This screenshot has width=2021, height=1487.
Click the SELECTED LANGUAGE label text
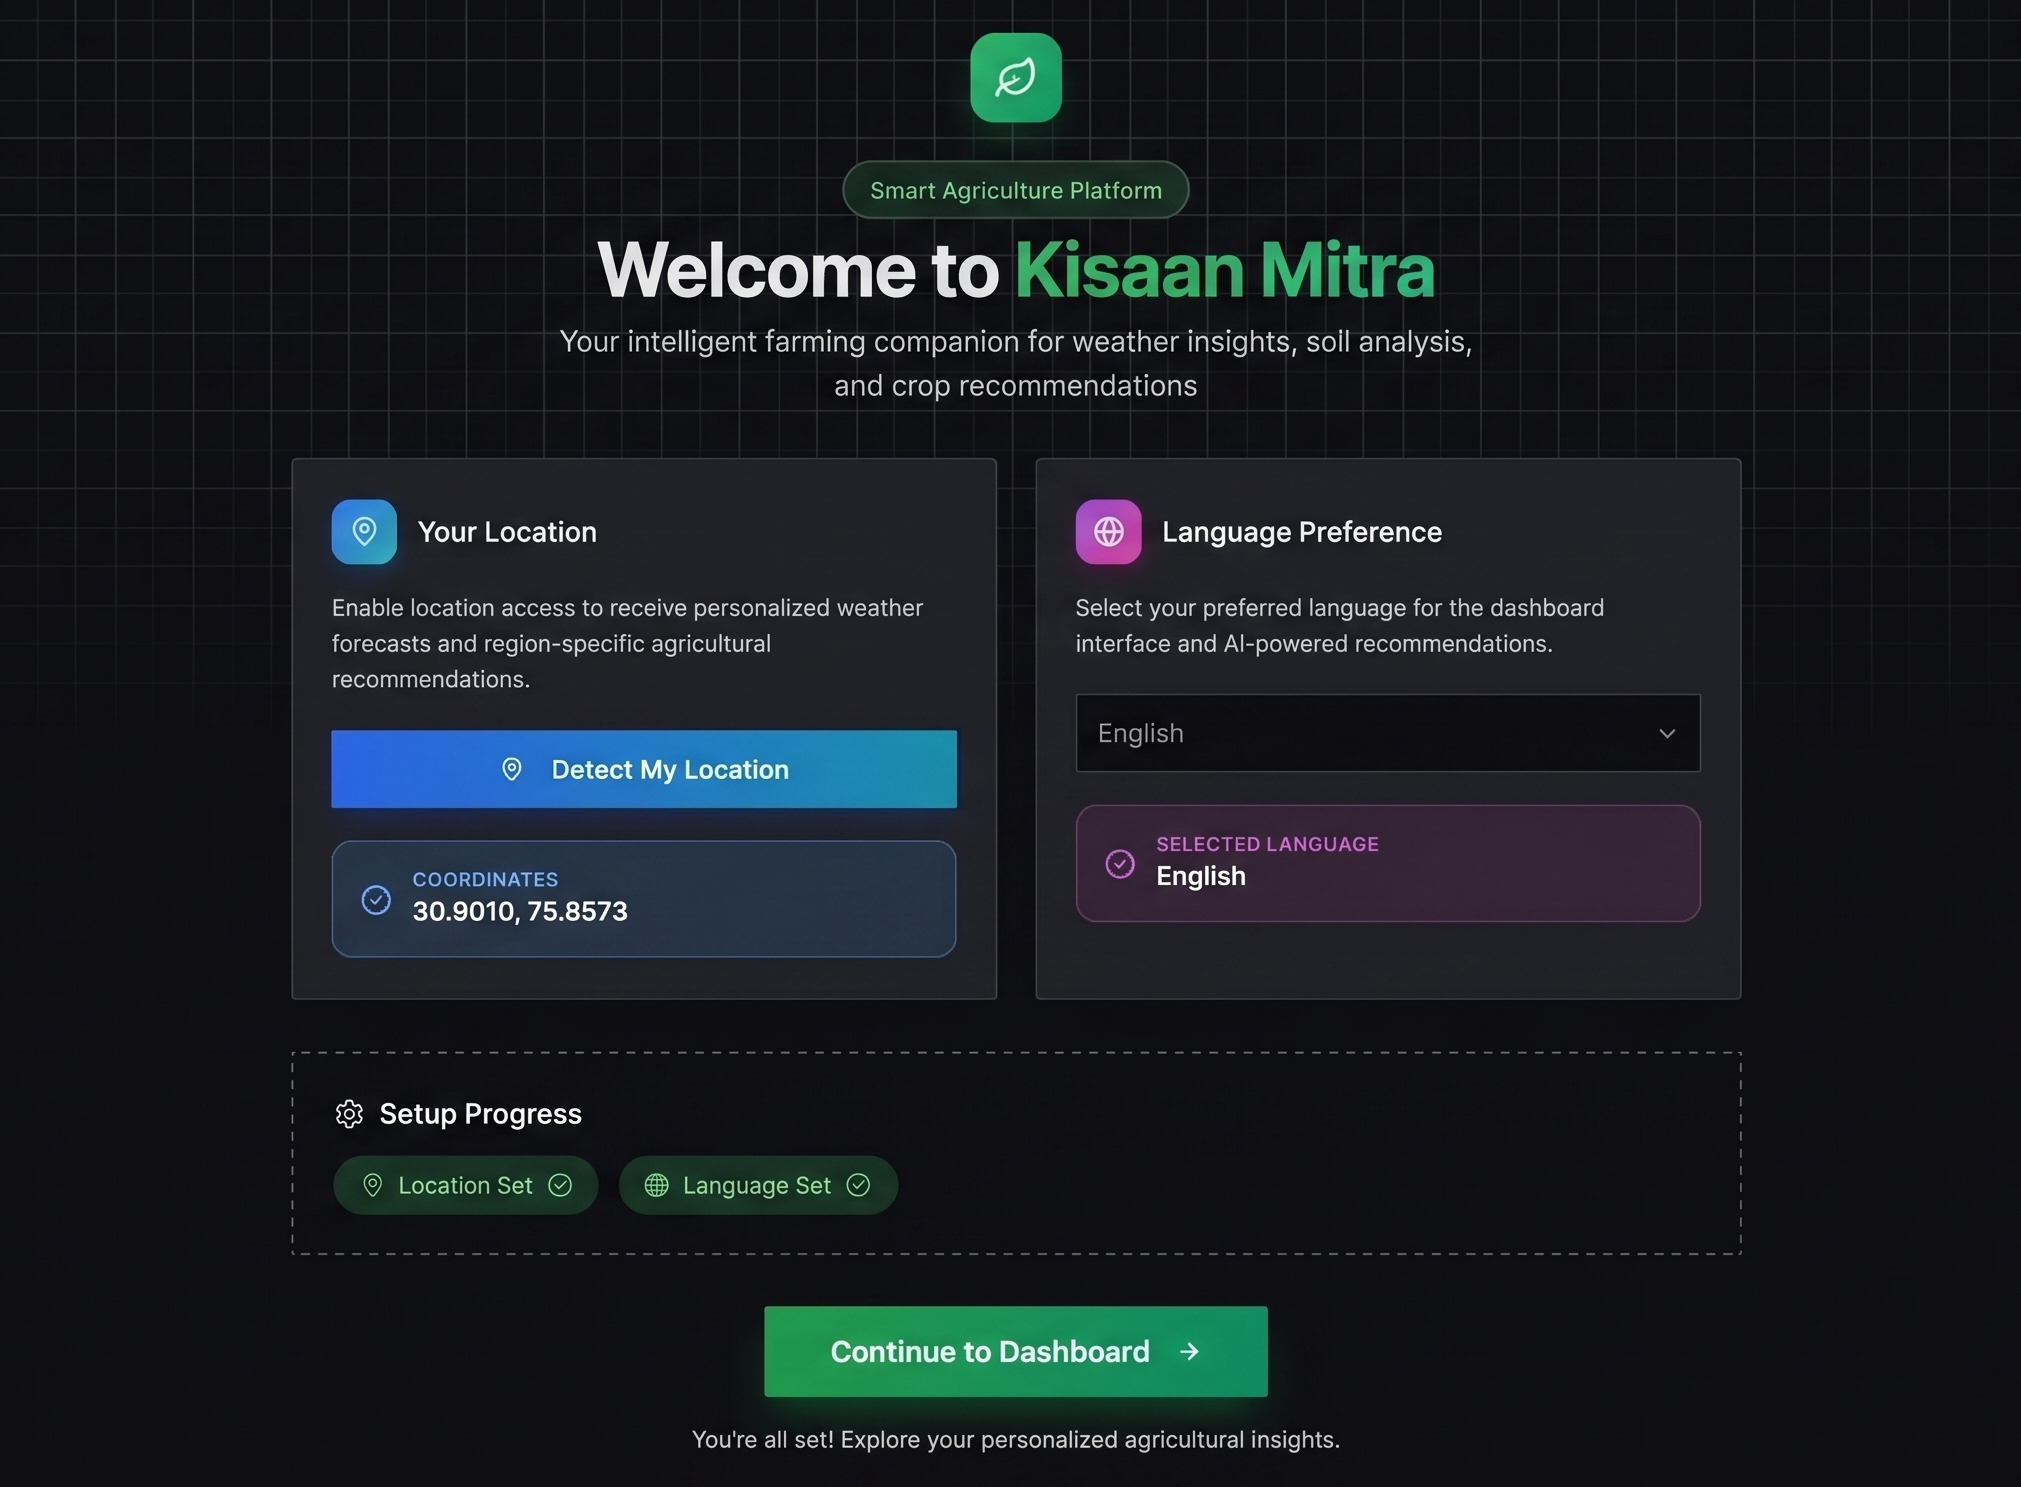point(1267,844)
